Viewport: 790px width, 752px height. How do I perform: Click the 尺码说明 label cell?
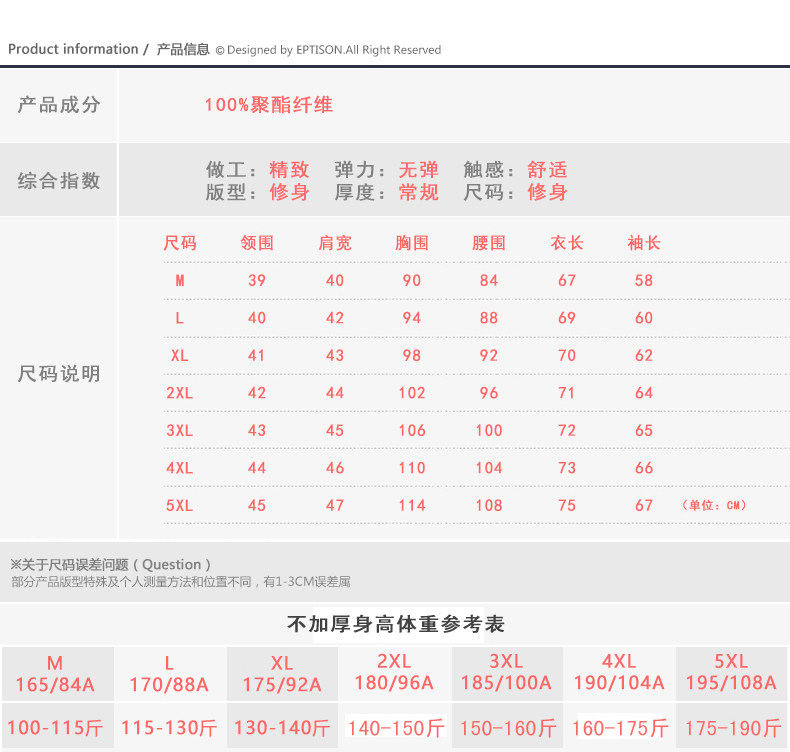pyautogui.click(x=58, y=374)
